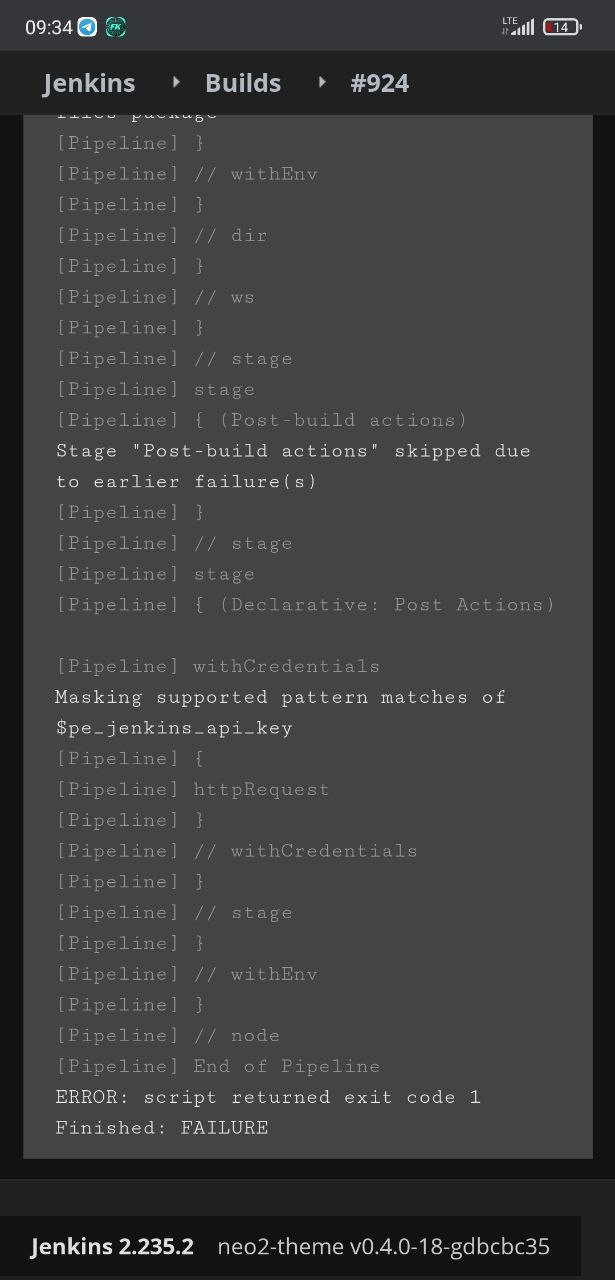Open the Jenkins breadcrumb link

click(89, 83)
